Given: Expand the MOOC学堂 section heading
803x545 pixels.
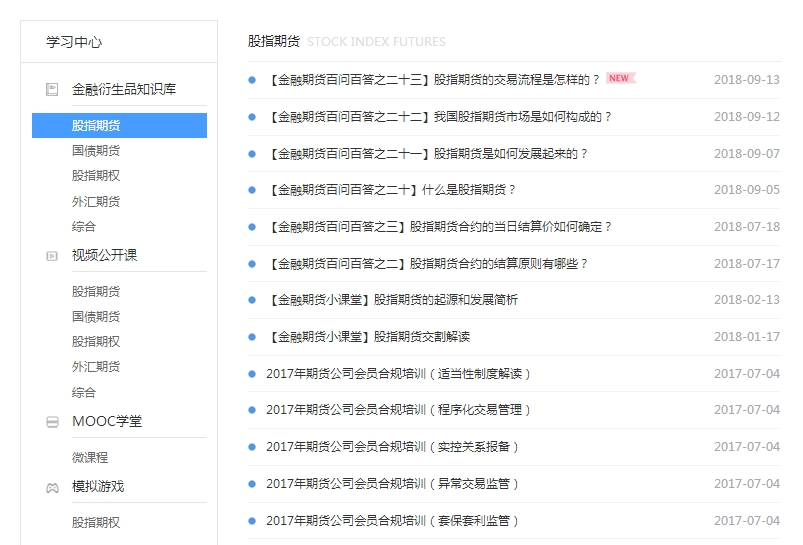Looking at the screenshot, I should pyautogui.click(x=107, y=421).
